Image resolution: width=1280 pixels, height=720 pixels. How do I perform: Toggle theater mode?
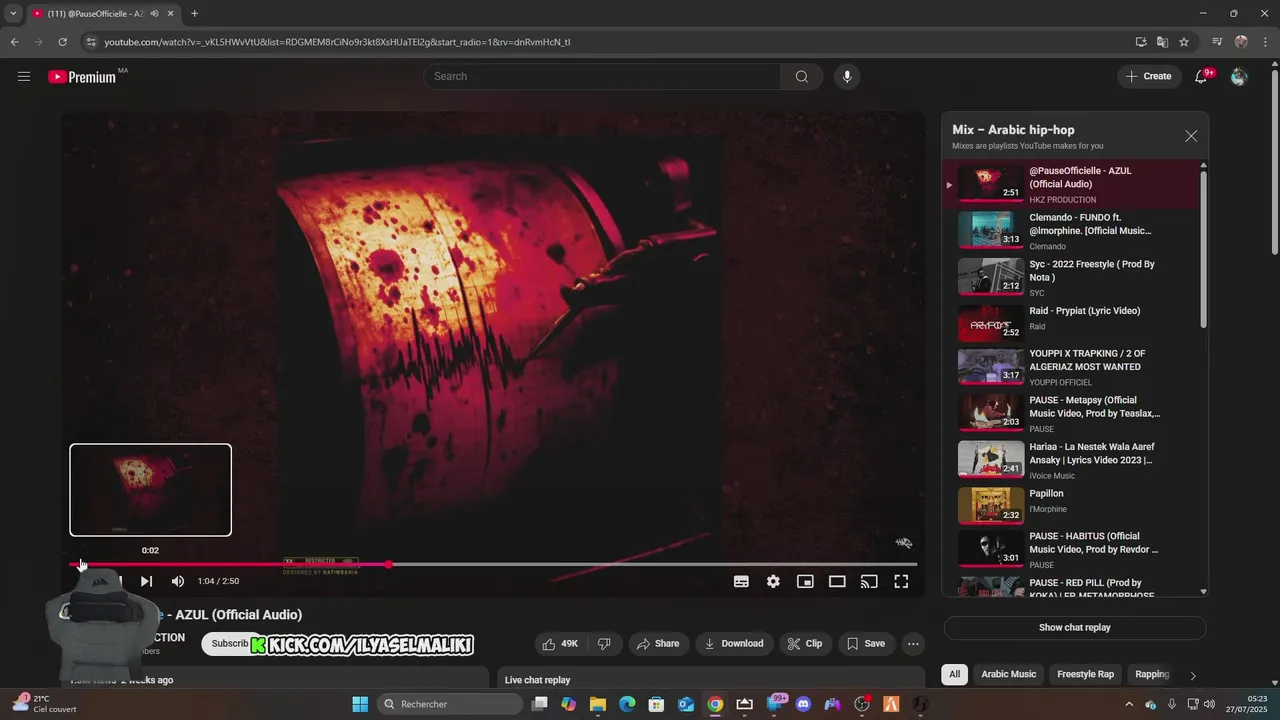click(x=837, y=581)
